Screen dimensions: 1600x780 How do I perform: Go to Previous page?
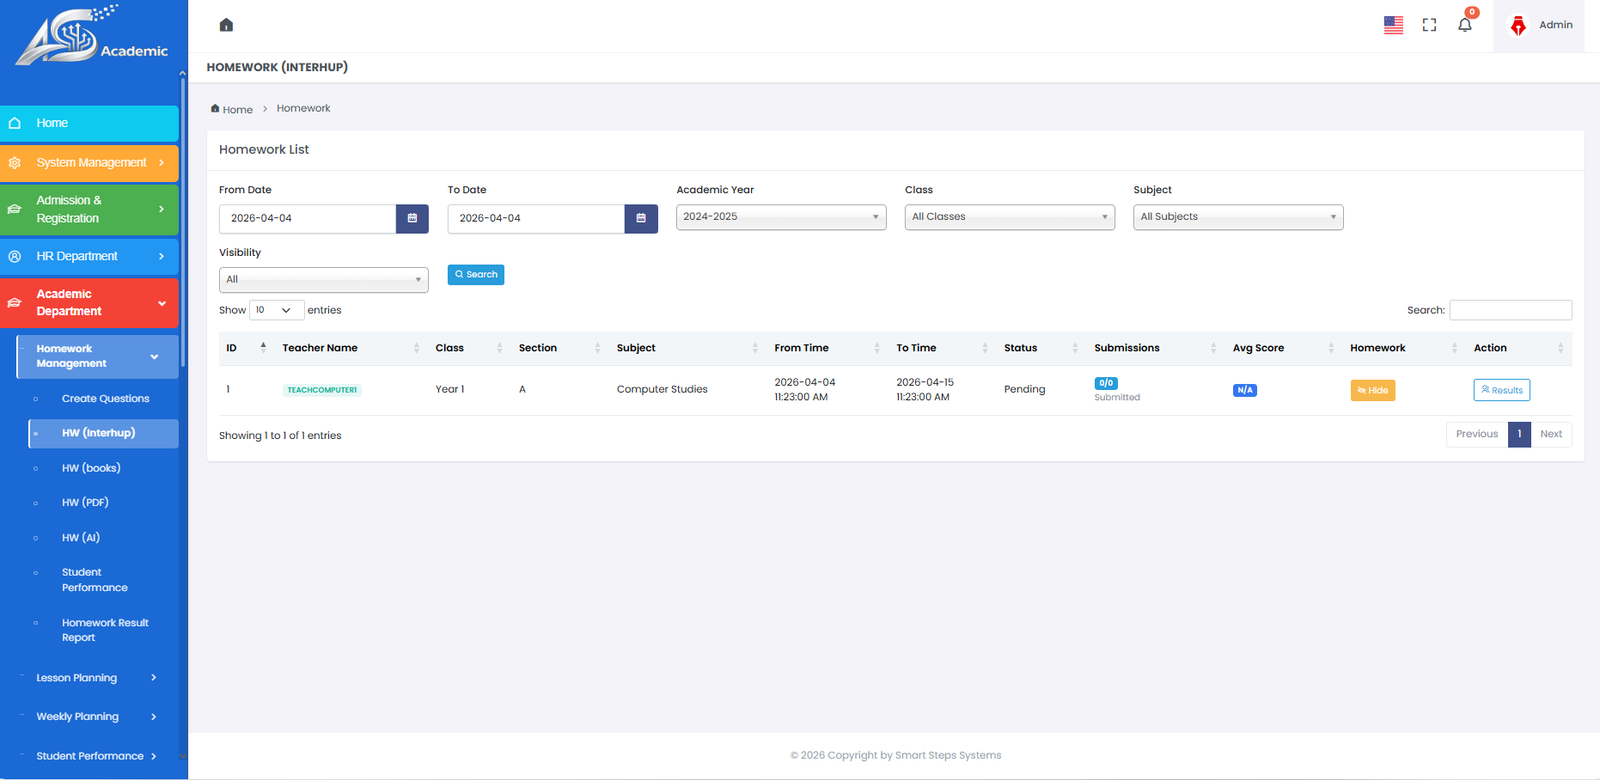[x=1477, y=434]
